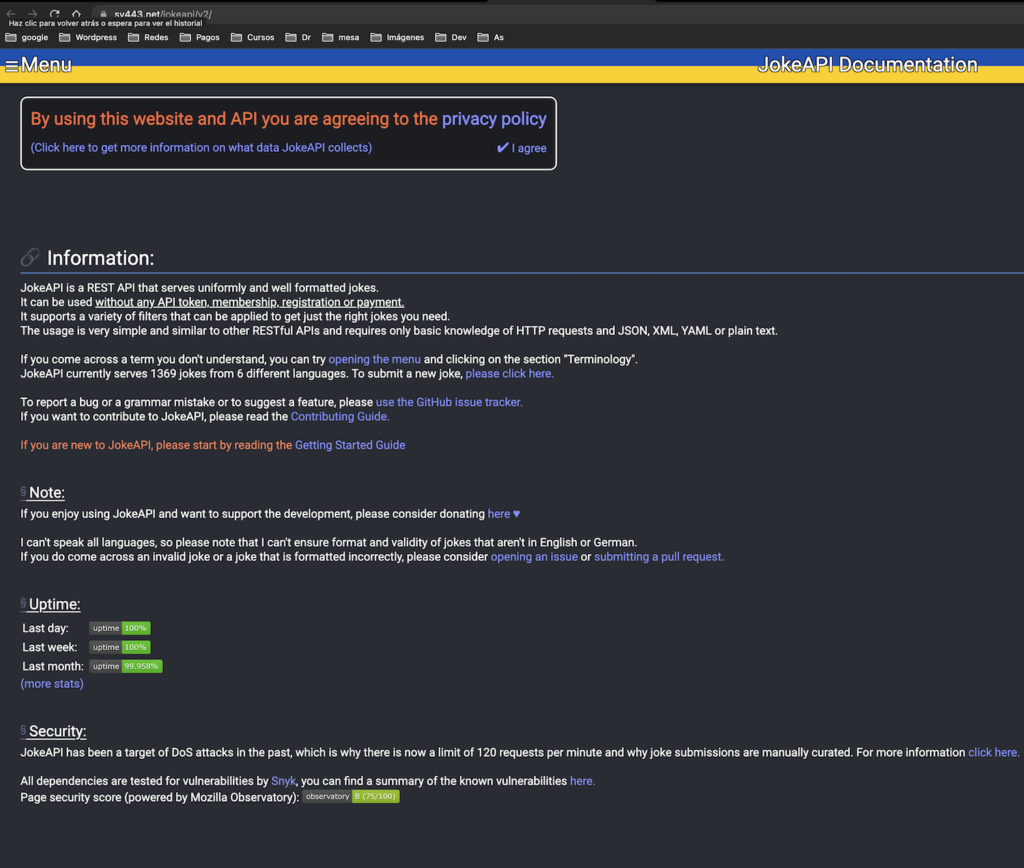
Task: Click the Last month uptime 99.958% badge
Action: click(x=125, y=666)
